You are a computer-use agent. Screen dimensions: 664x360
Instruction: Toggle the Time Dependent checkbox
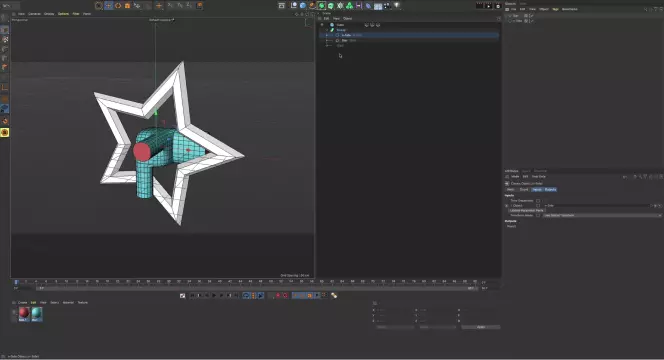(538, 200)
